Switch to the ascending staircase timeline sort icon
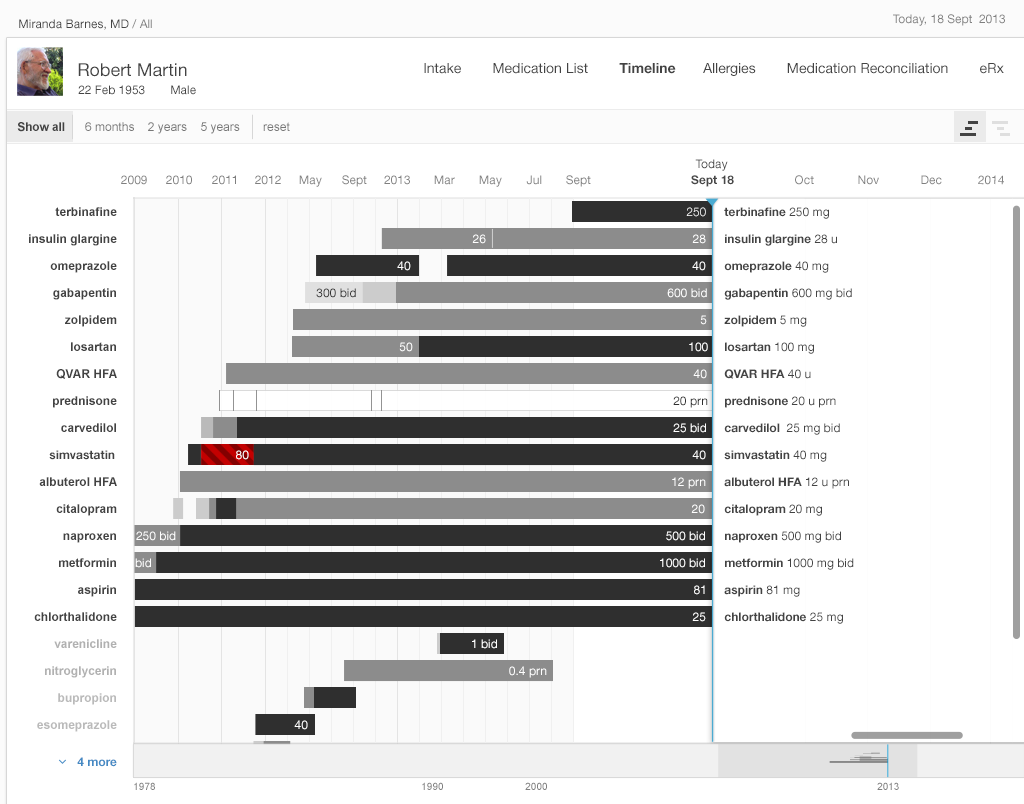1024x804 pixels. point(969,127)
